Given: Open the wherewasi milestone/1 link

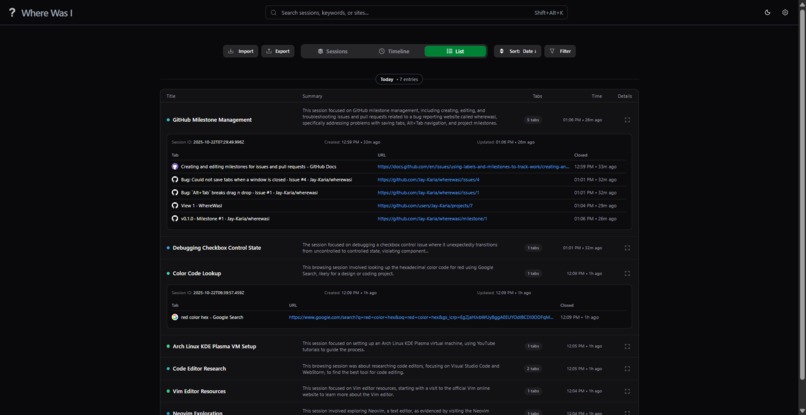Looking at the screenshot, I should pyautogui.click(x=432, y=219).
